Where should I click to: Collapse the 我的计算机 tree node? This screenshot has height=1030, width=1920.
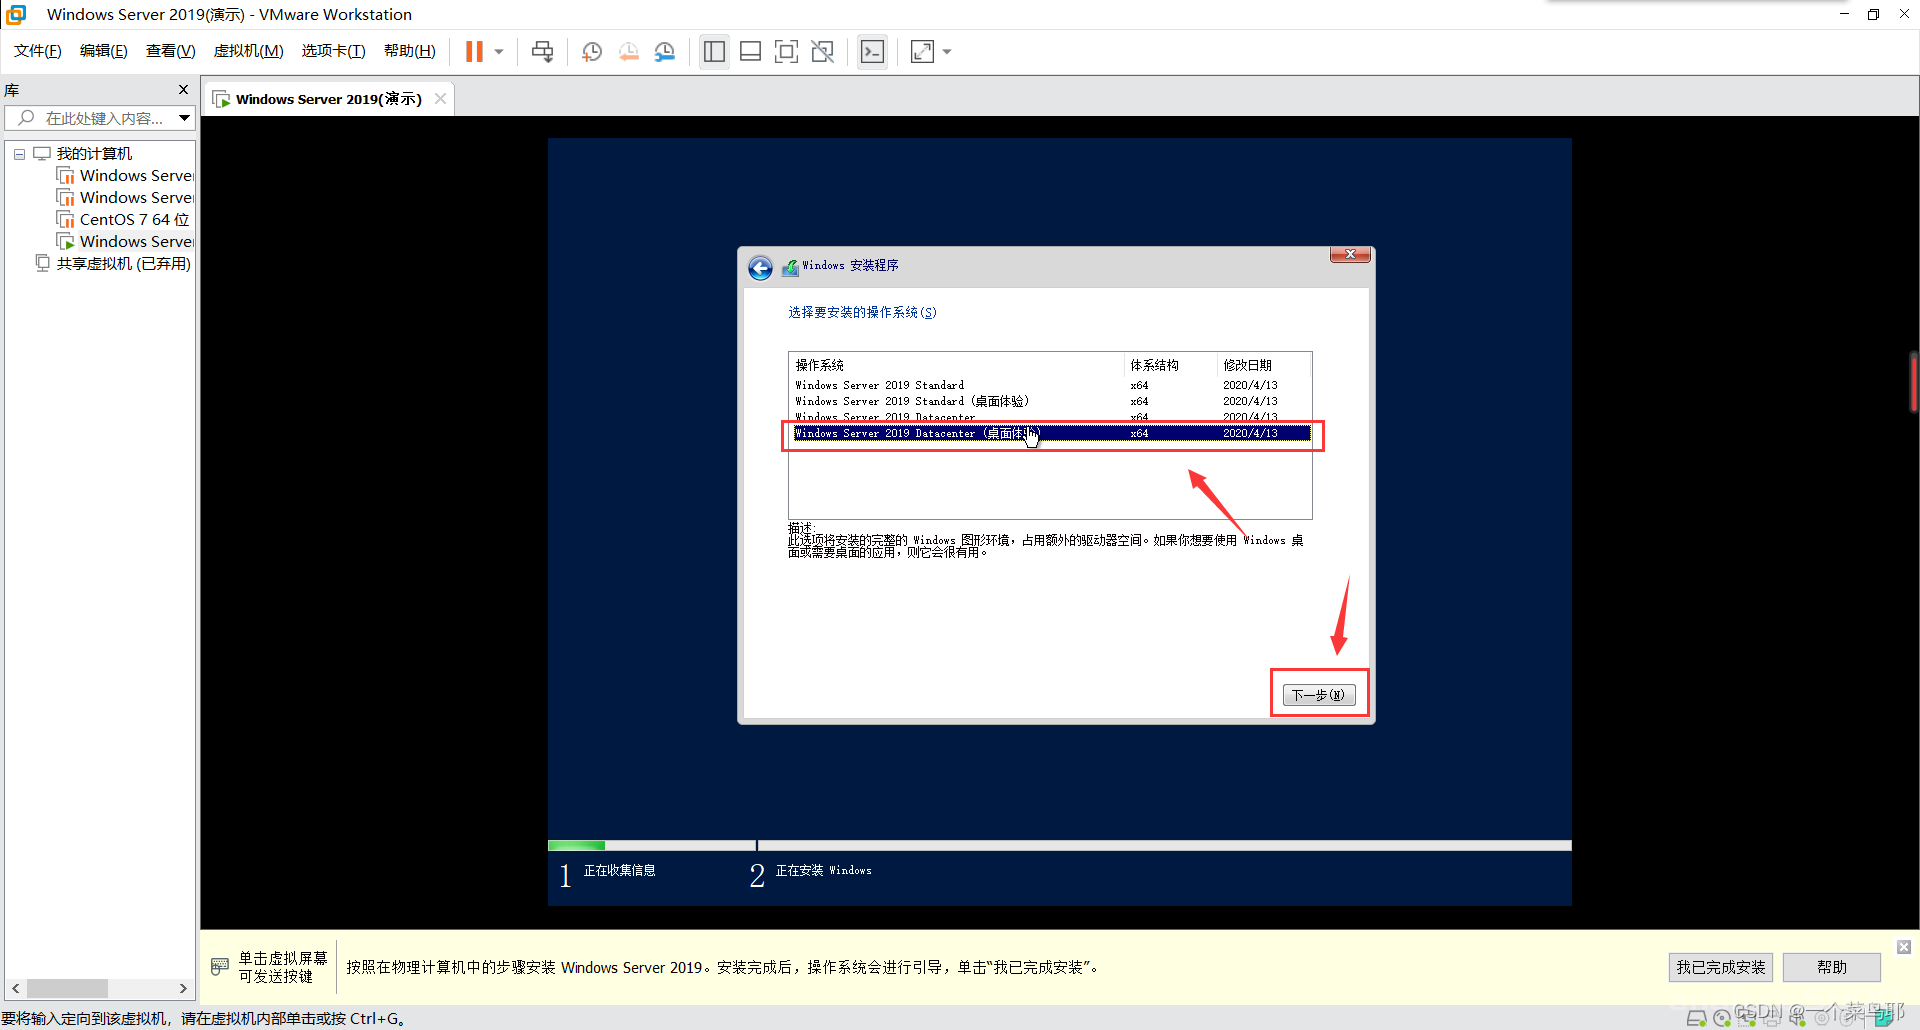tap(19, 154)
